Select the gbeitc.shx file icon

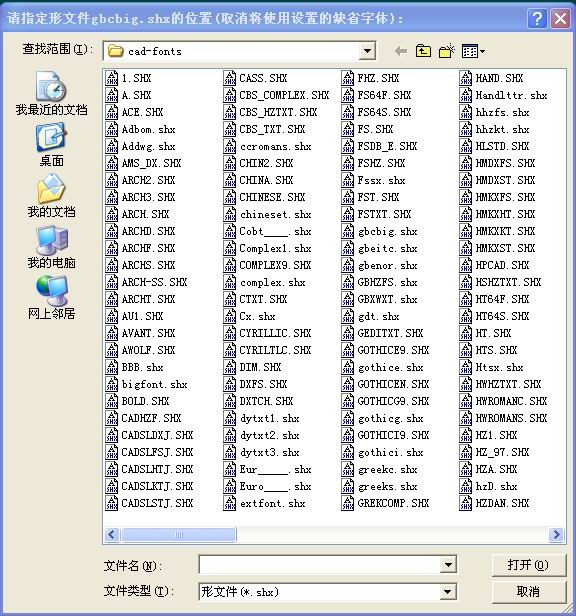point(348,248)
